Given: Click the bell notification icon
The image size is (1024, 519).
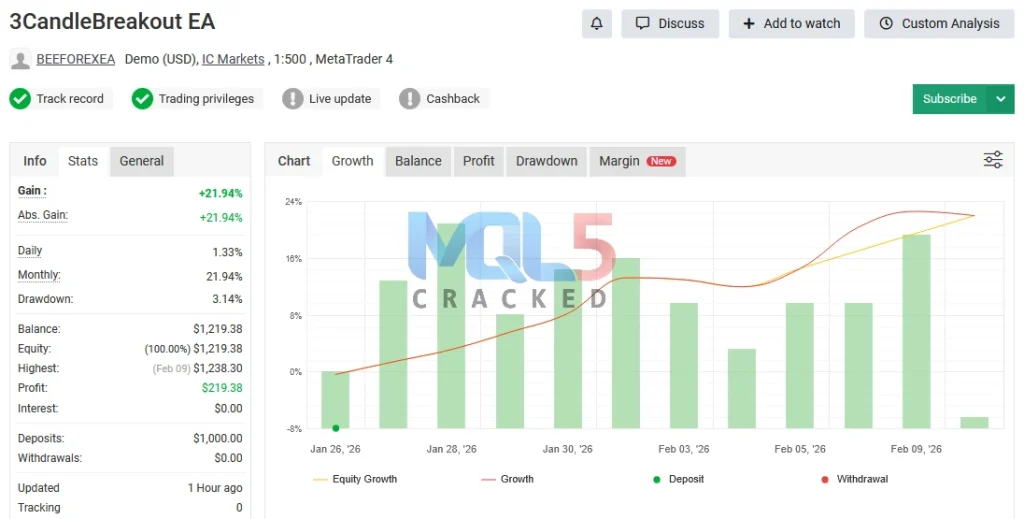Looking at the screenshot, I should 597,24.
